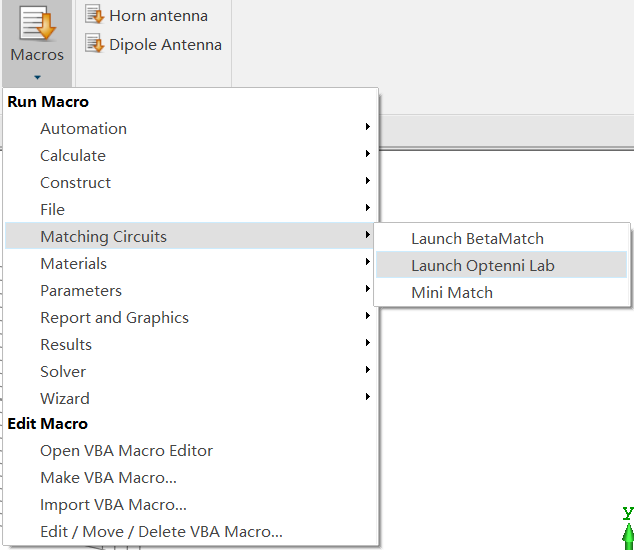
Task: Run the Dipole Antenna macro icon
Action: click(95, 44)
